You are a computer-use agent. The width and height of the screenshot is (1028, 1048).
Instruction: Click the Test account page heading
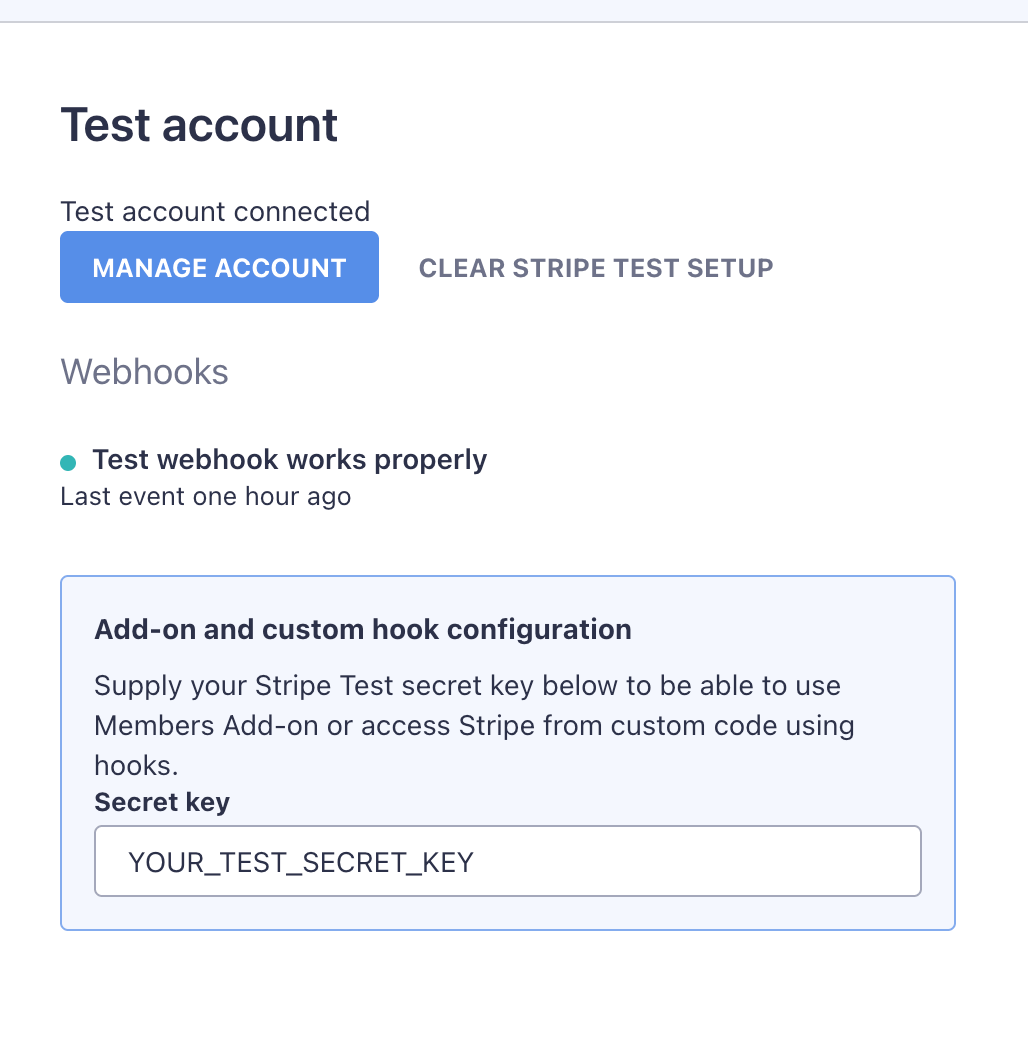[x=199, y=125]
